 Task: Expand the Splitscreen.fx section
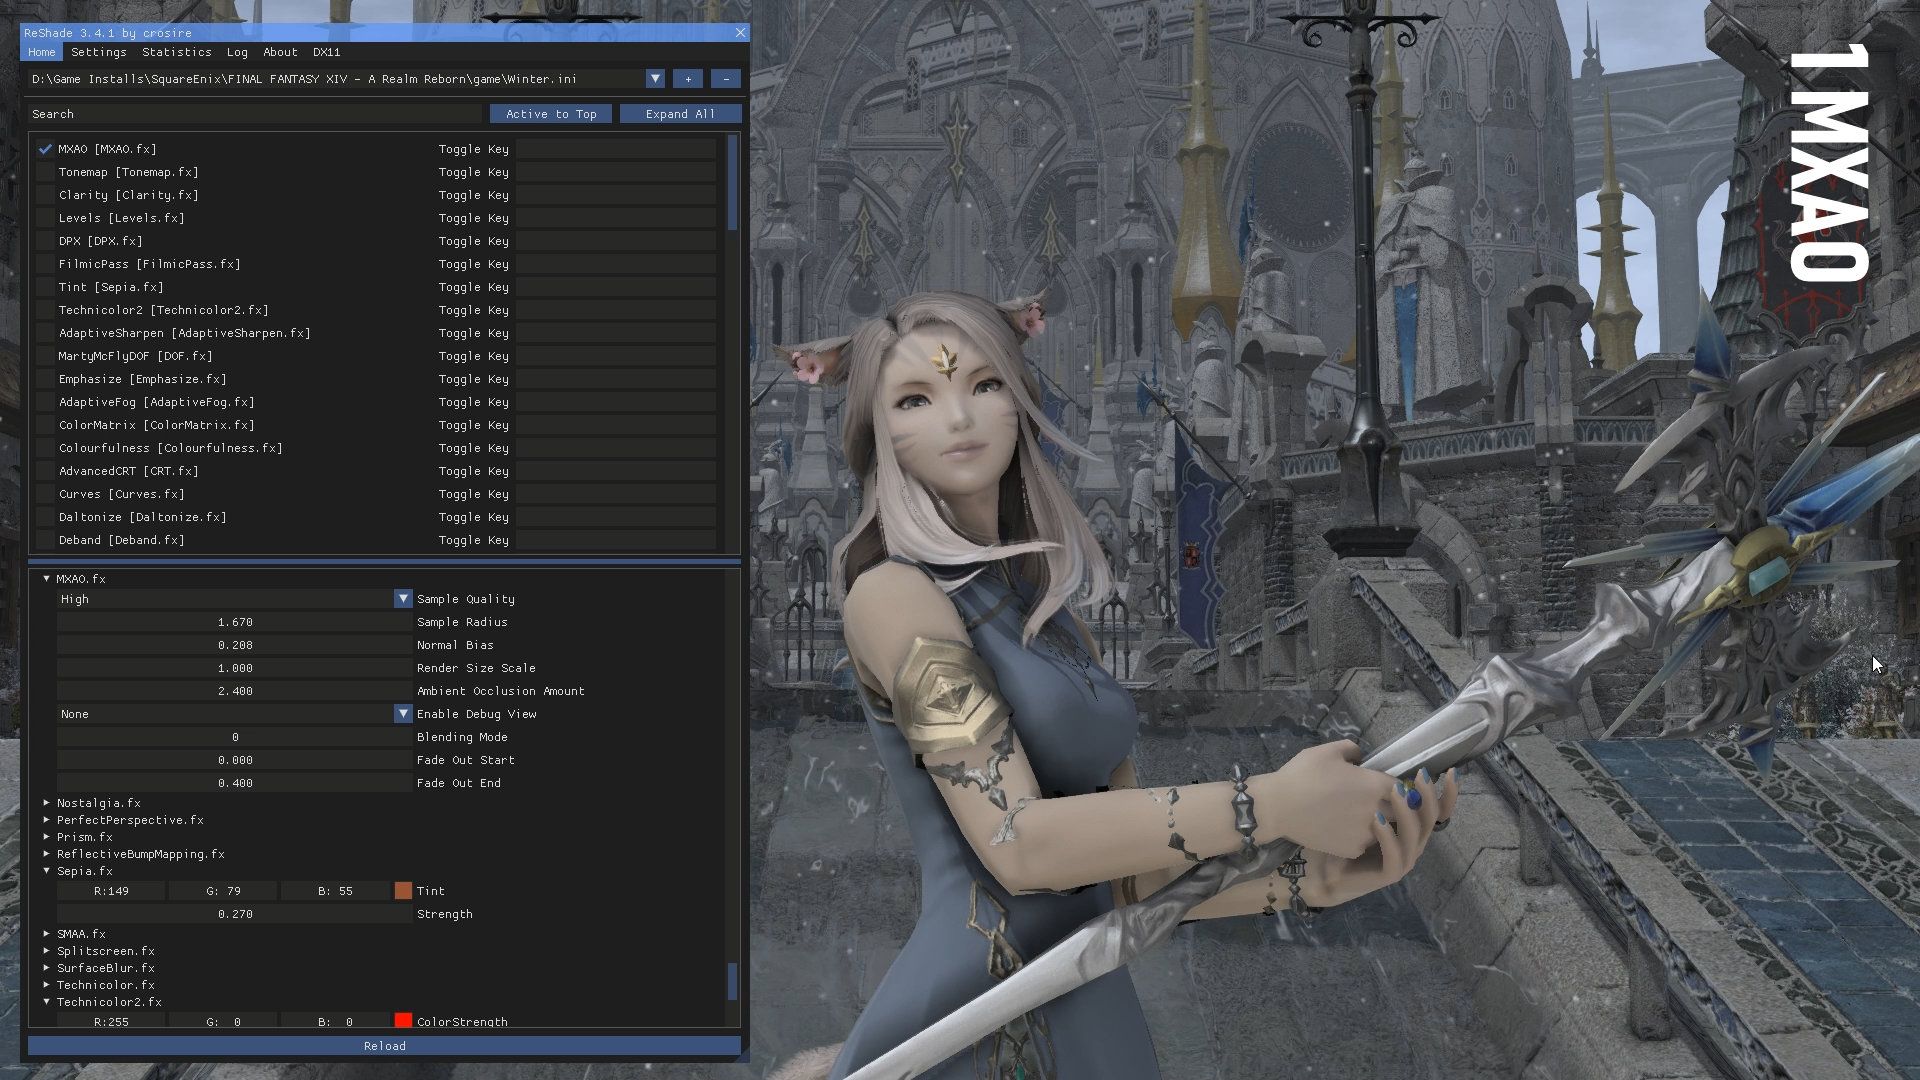(x=46, y=951)
